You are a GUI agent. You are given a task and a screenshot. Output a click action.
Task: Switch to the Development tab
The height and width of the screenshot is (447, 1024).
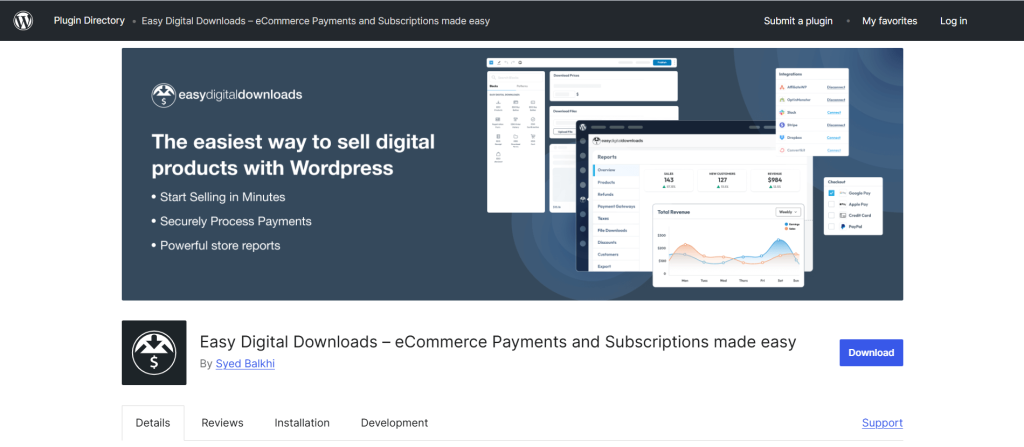coord(394,423)
